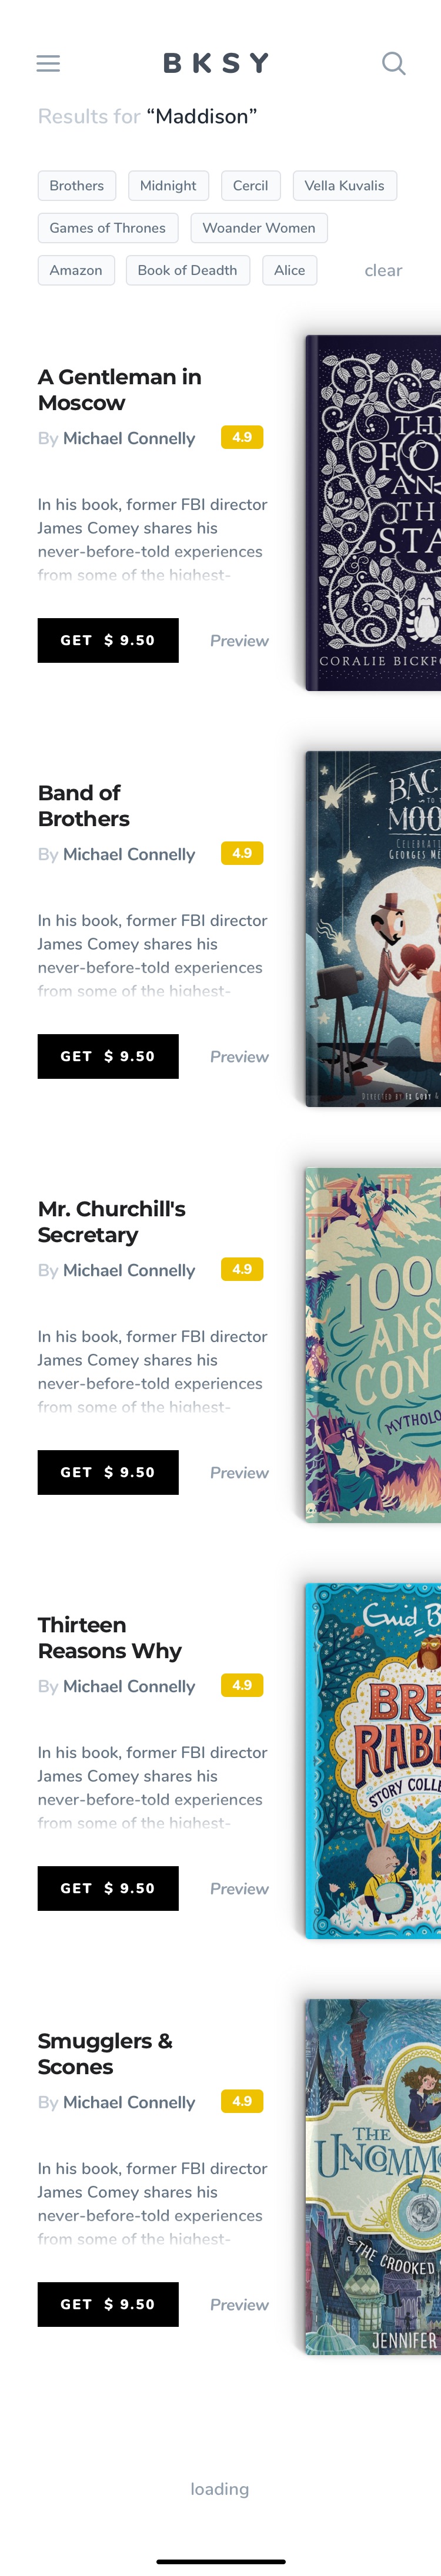This screenshot has height=2576, width=441.
Task: Preview Band of Brothers book
Action: (239, 1057)
